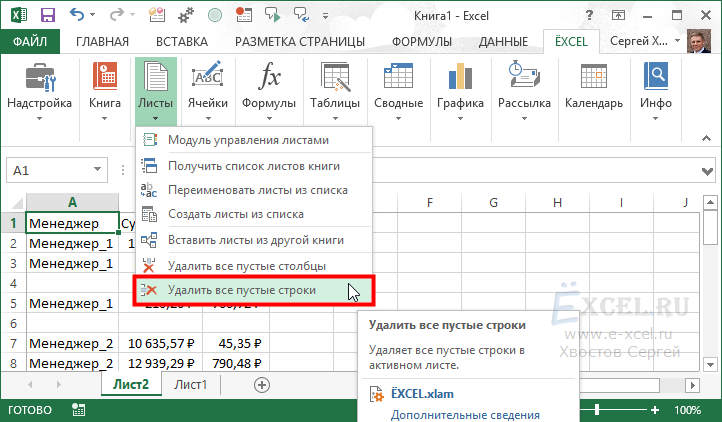Click the Excel logo icon in title bar
722x422 pixels.
[x=19, y=15]
